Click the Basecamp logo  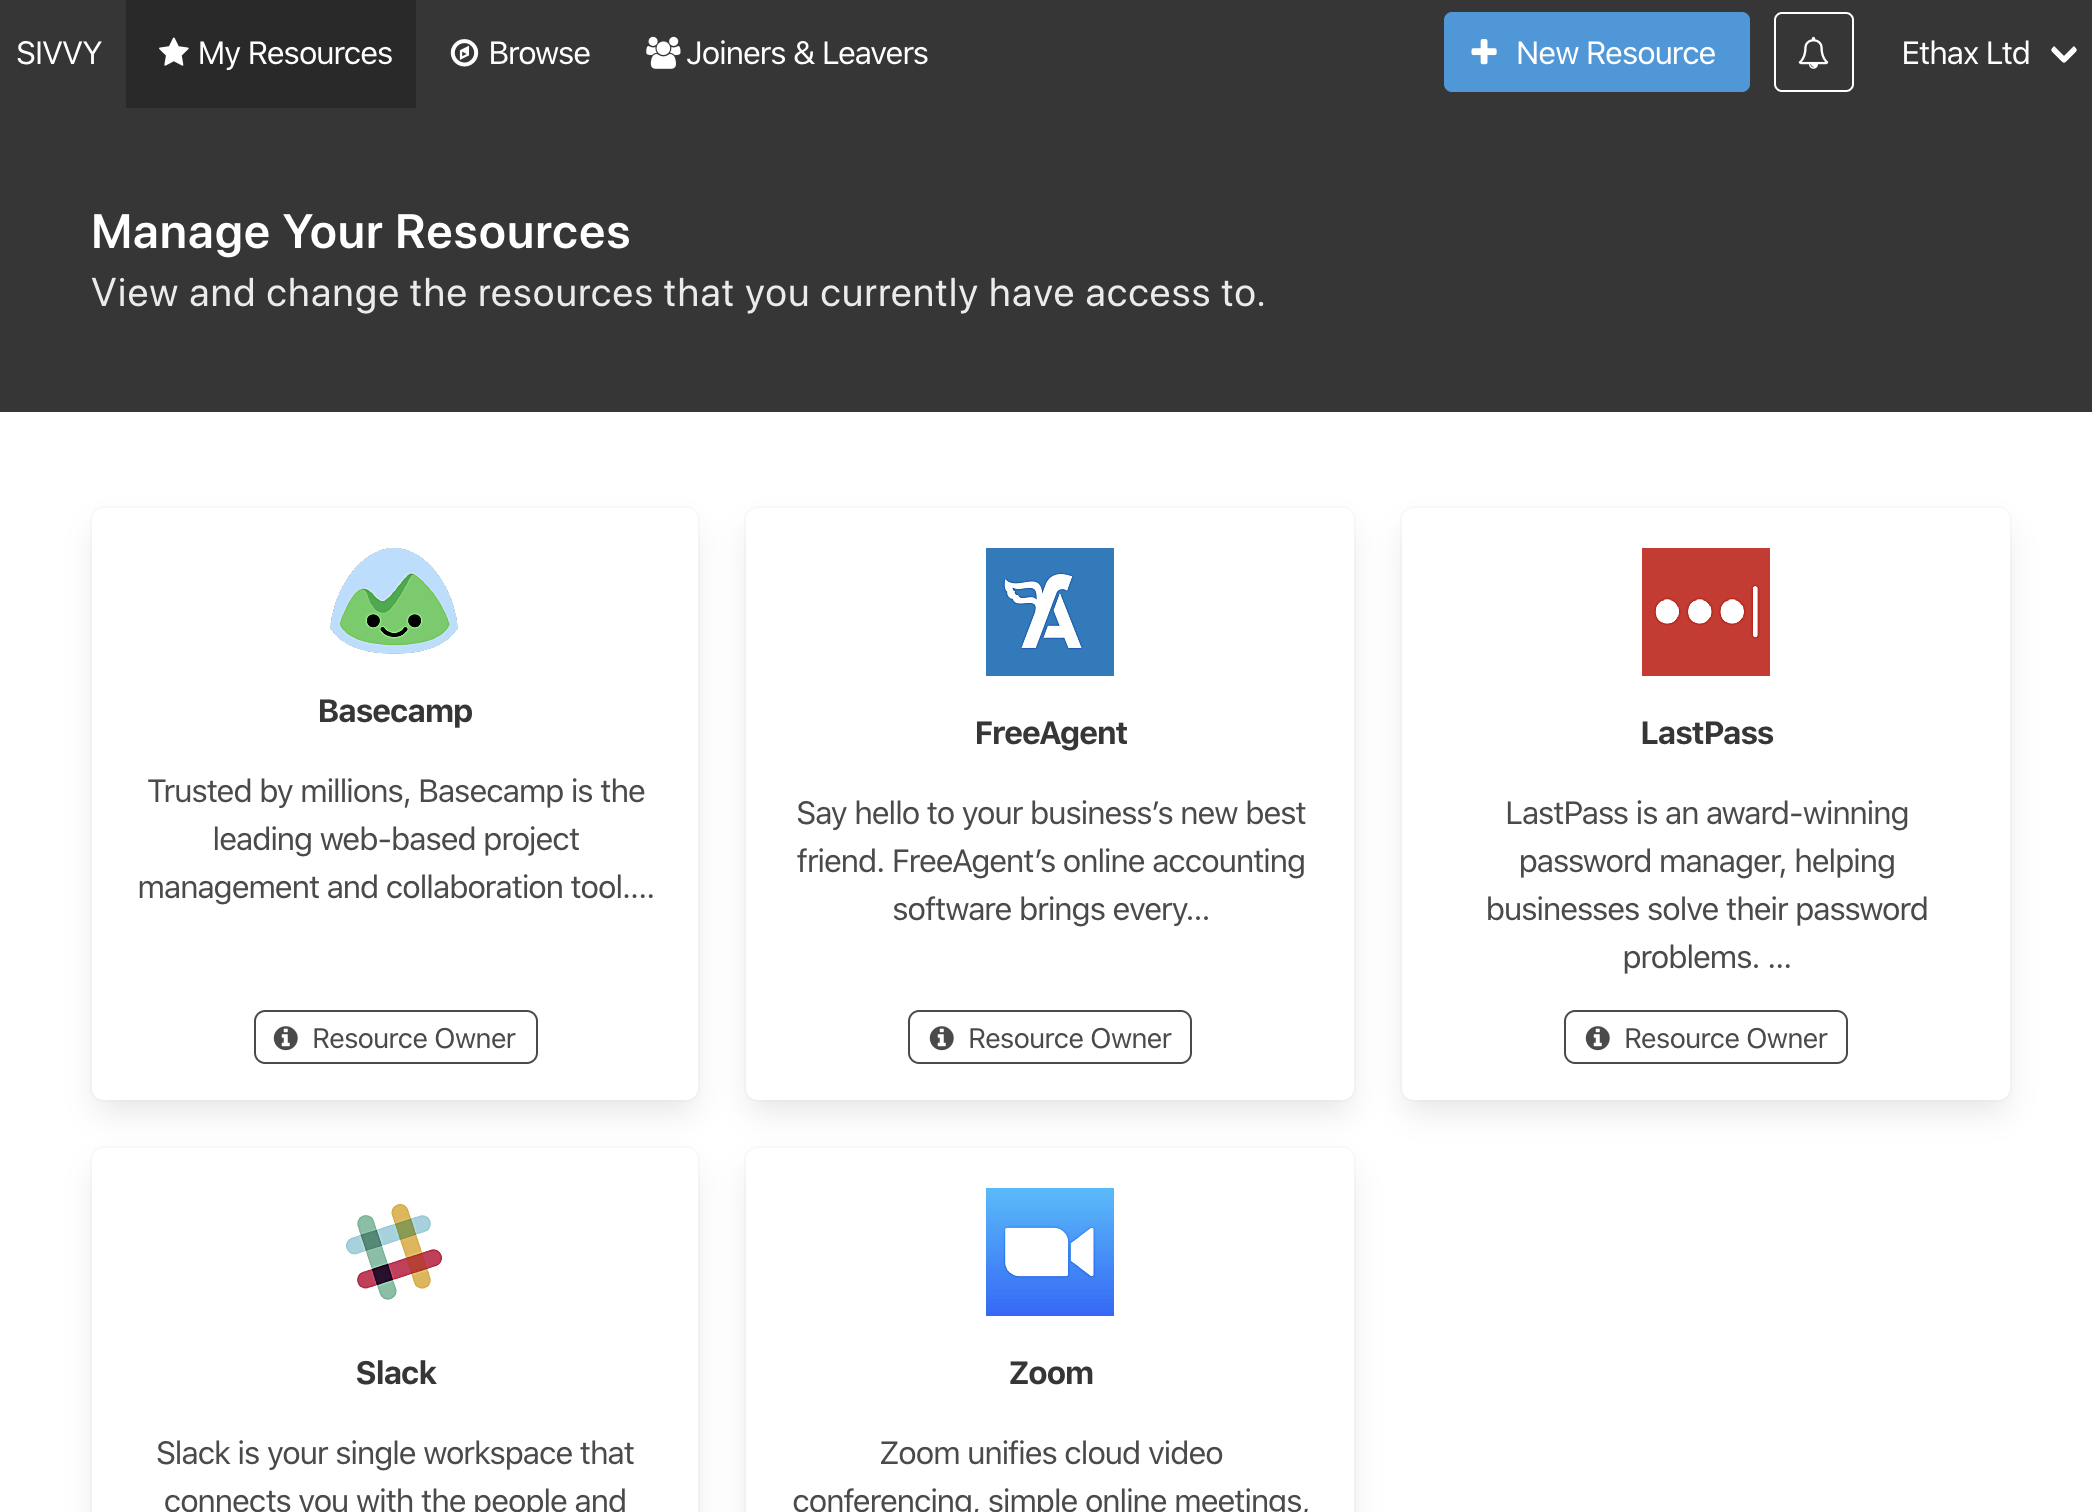pyautogui.click(x=395, y=601)
